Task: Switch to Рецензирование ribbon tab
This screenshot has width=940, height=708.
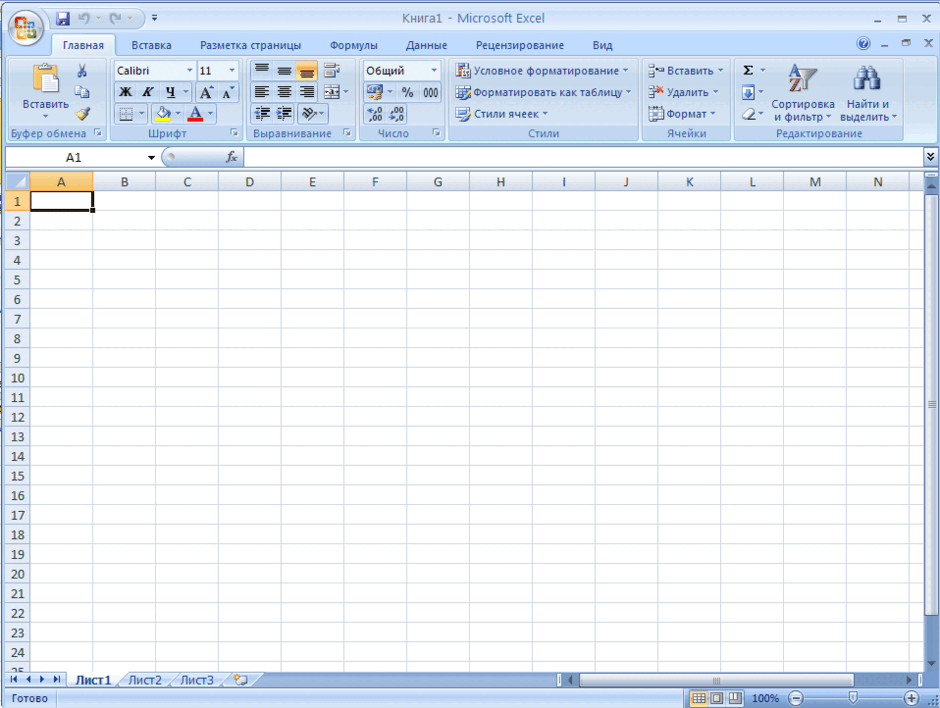Action: coord(520,45)
